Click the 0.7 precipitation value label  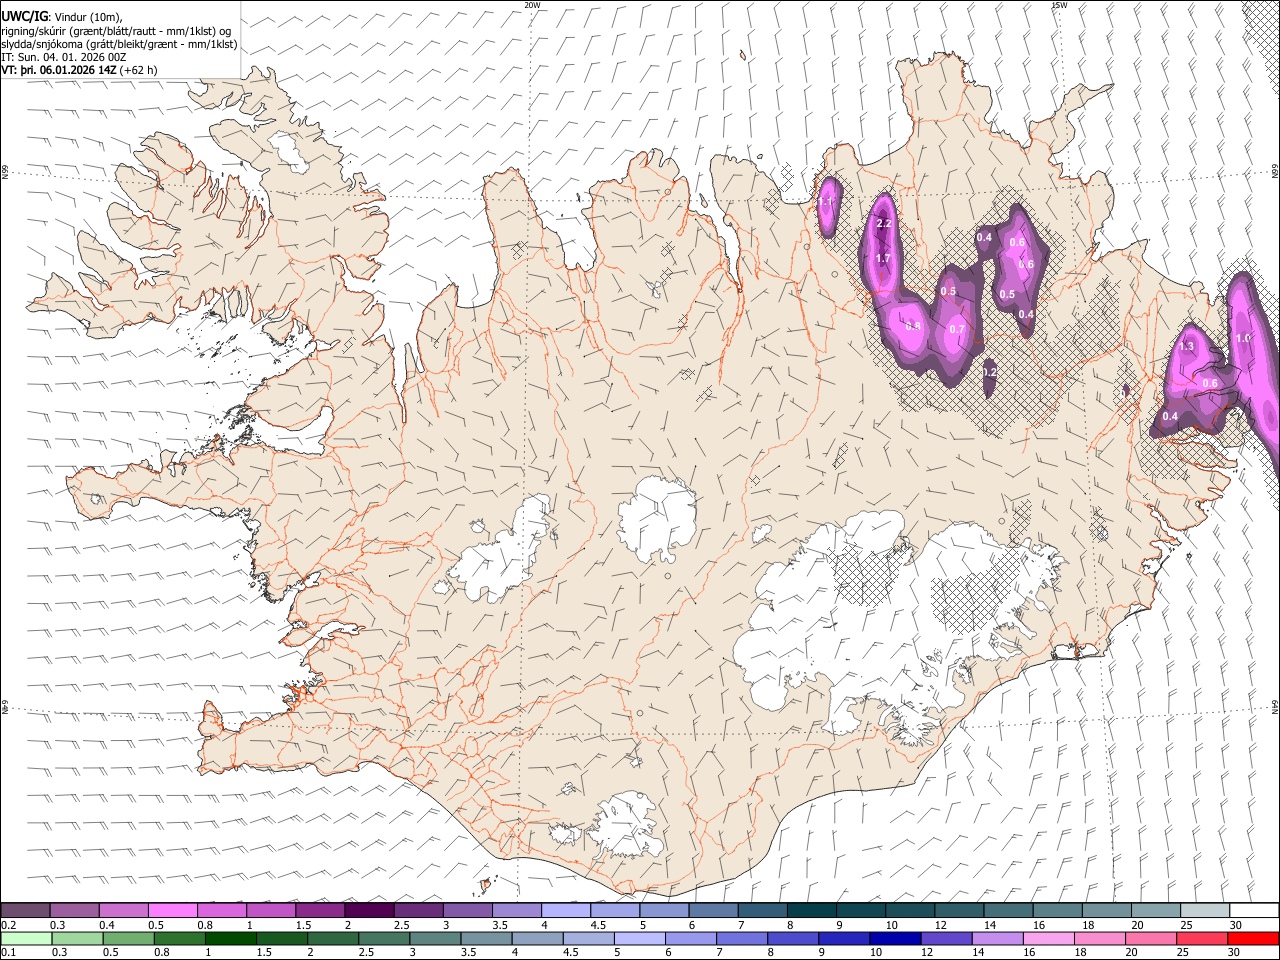pyautogui.click(x=957, y=329)
